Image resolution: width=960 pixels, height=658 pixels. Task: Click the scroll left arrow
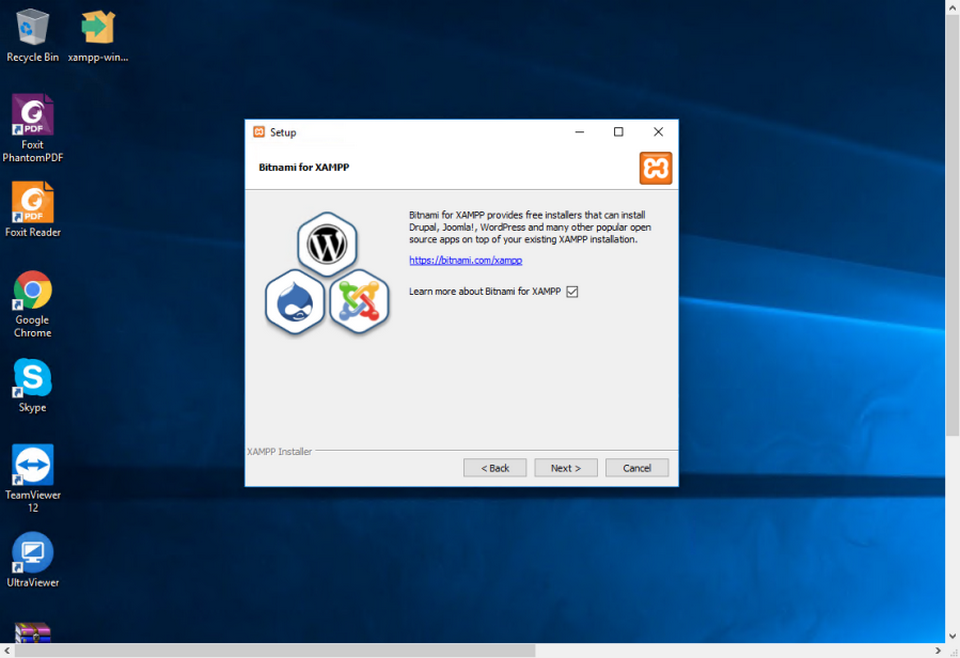tap(7, 651)
